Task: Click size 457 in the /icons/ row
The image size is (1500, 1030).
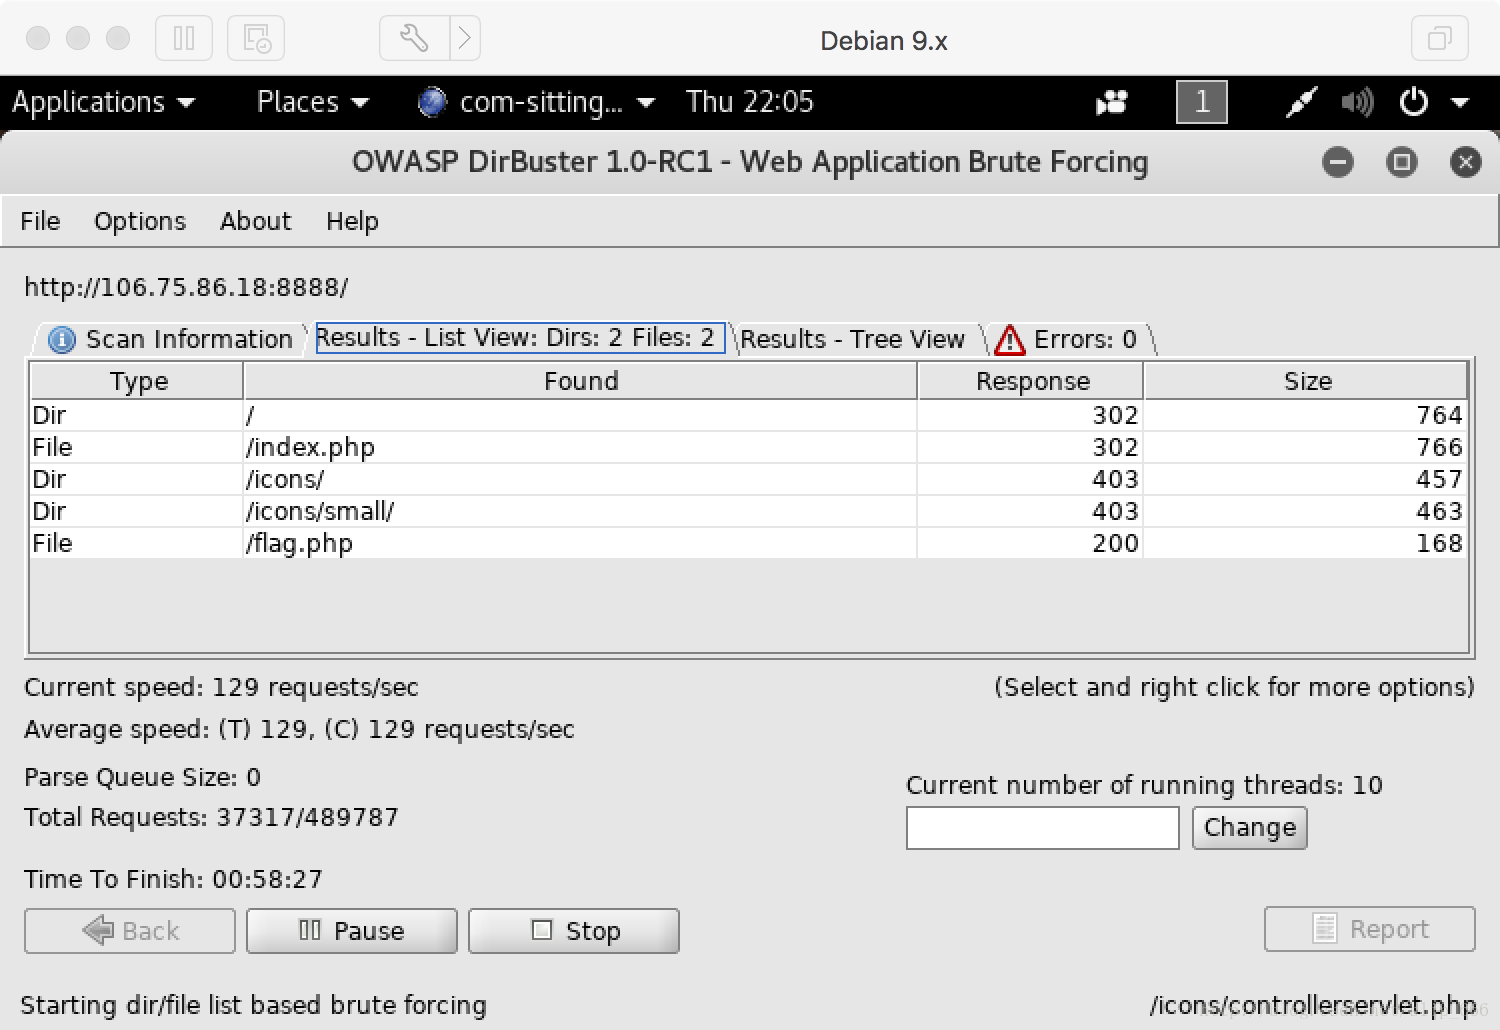Action: pos(1439,479)
